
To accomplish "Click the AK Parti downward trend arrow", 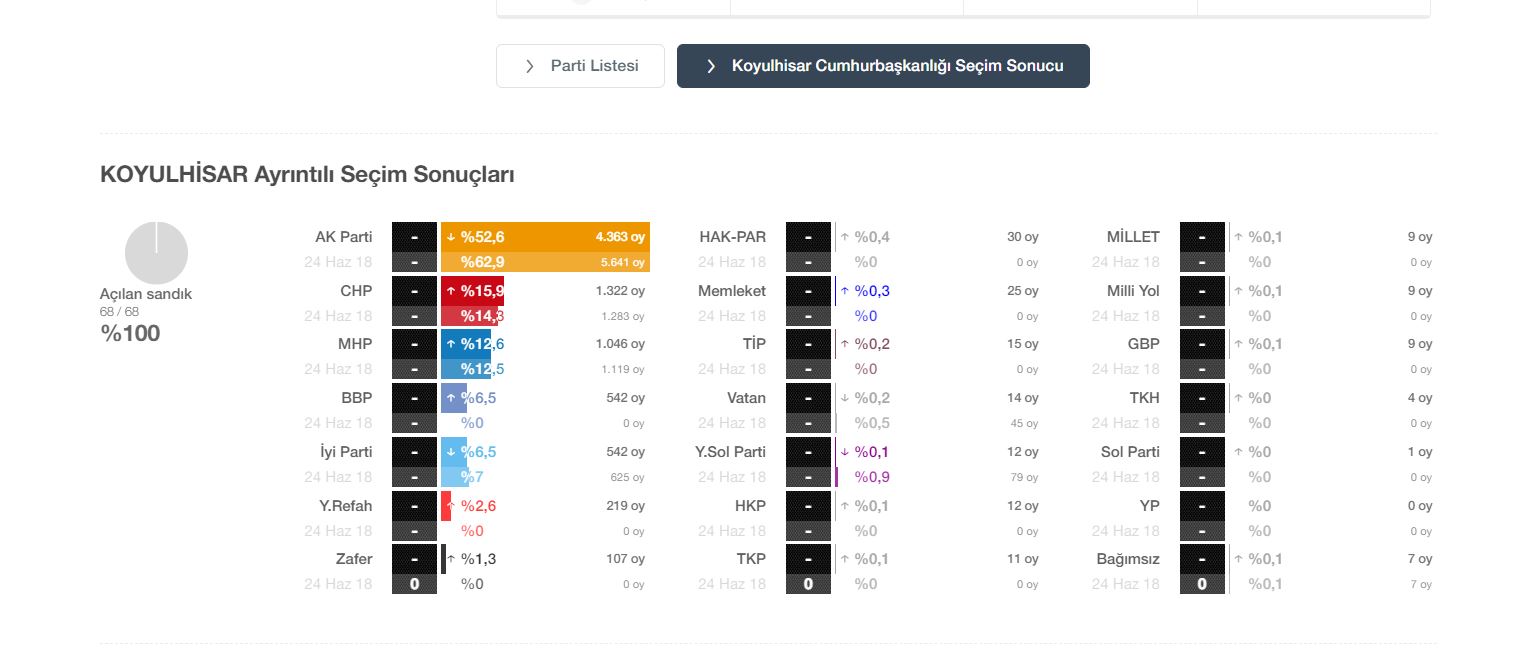I will [x=451, y=237].
